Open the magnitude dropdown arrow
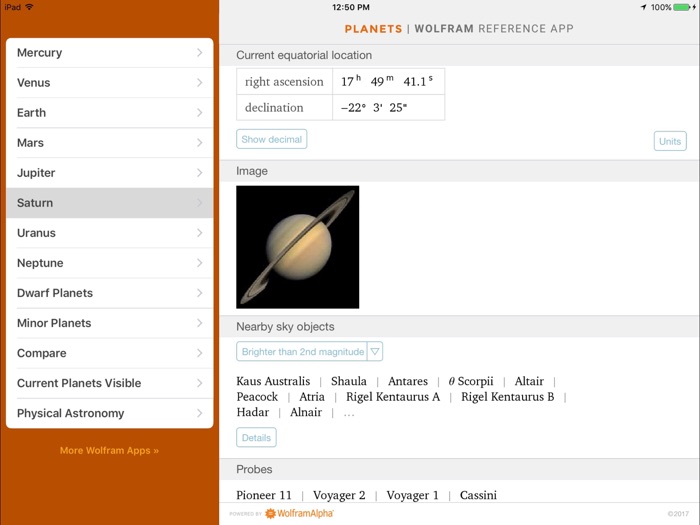This screenshot has width=700, height=525. 375,352
